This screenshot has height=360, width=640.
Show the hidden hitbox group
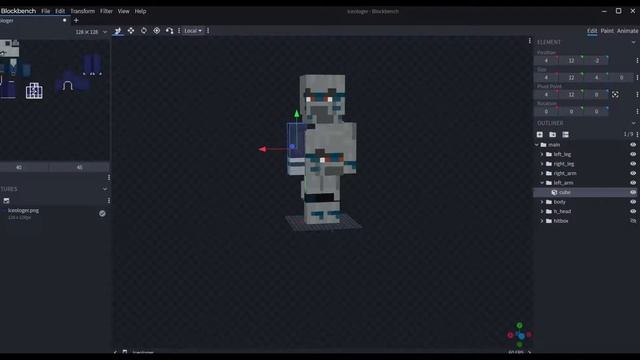tap(633, 221)
